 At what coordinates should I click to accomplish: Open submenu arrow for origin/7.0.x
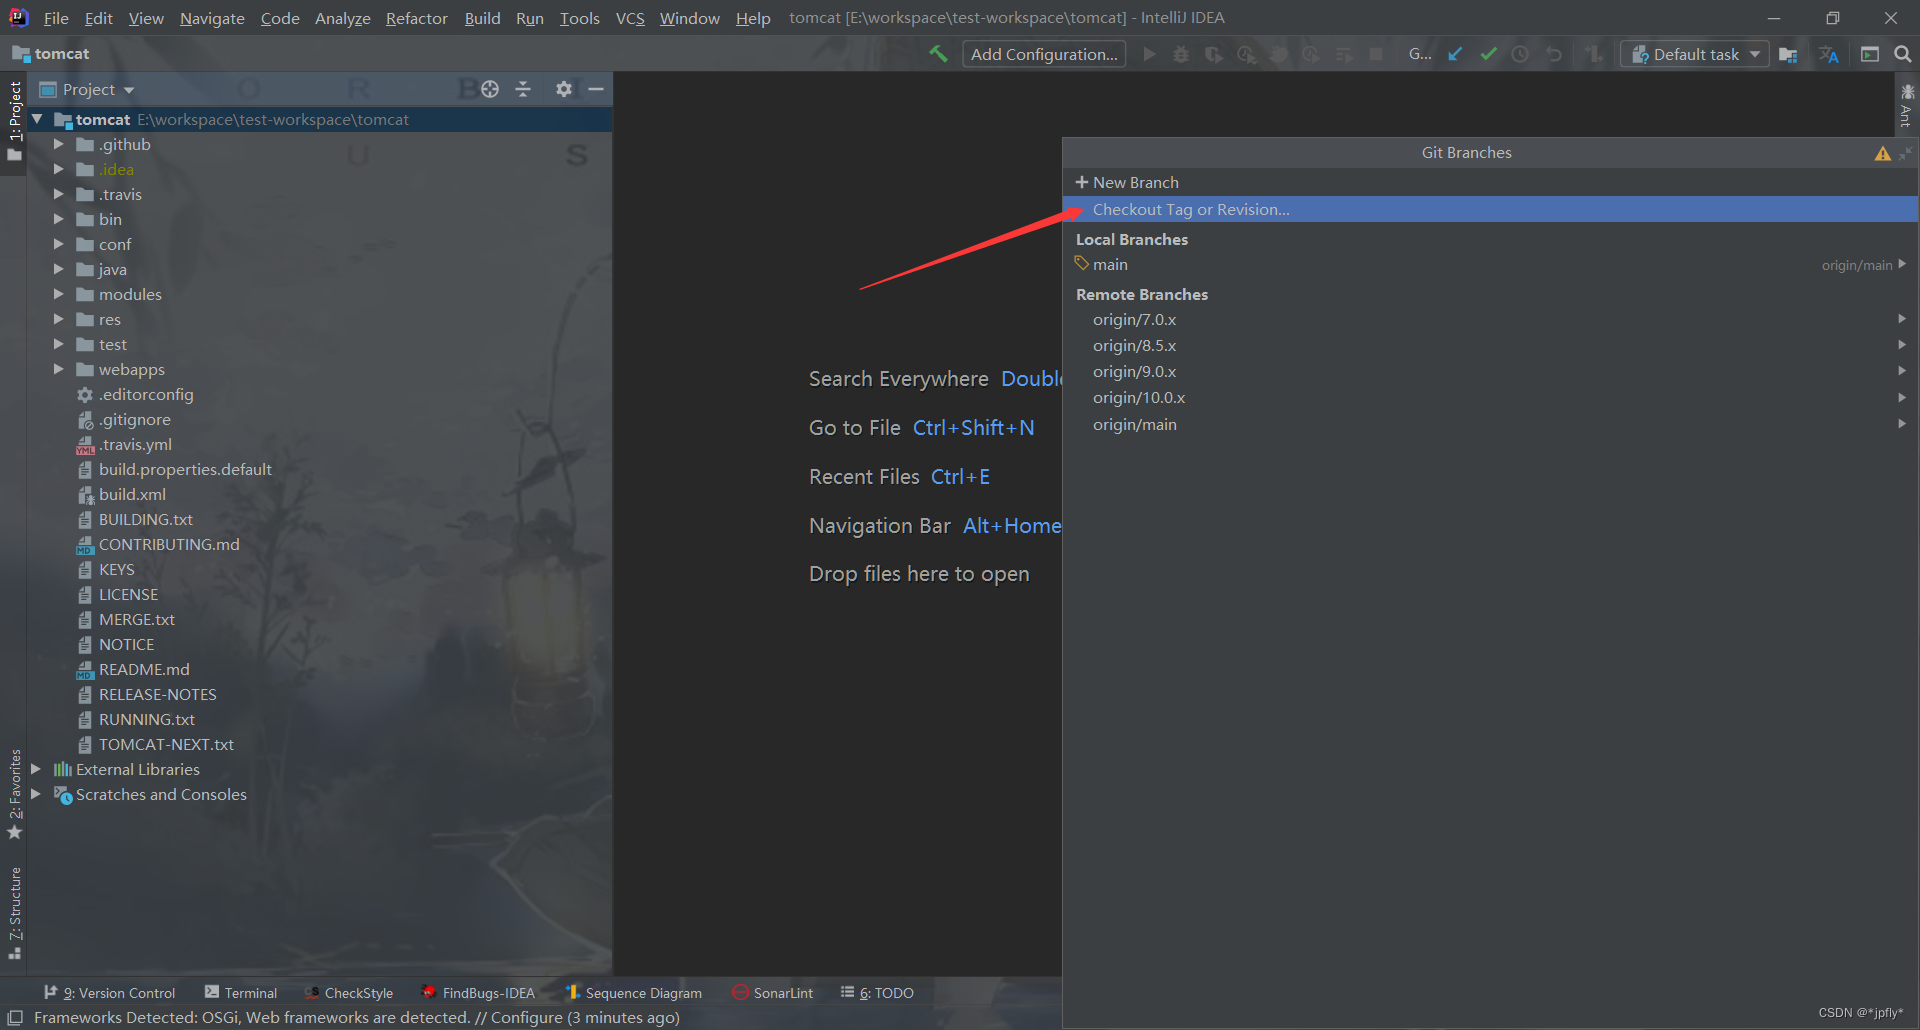[x=1902, y=319]
